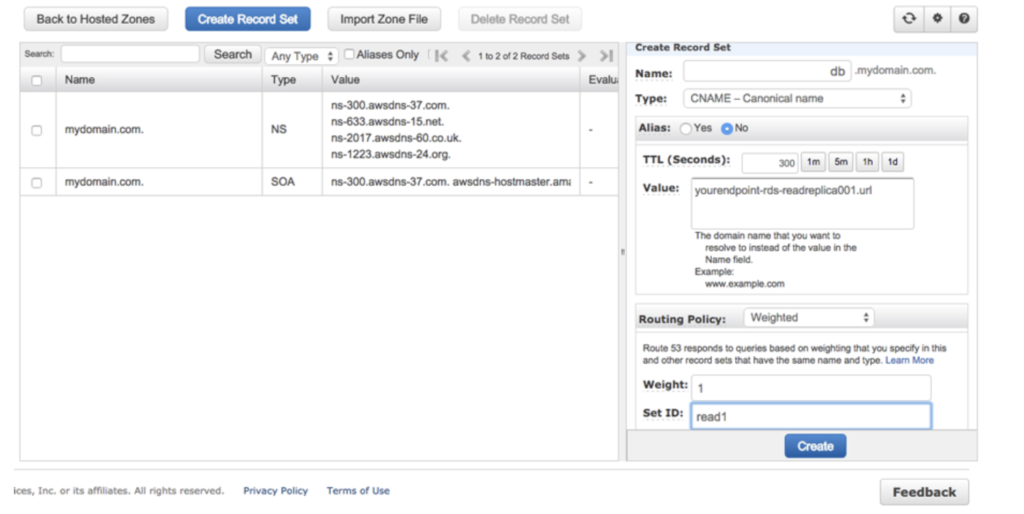Open the settings gear icon

point(936,19)
